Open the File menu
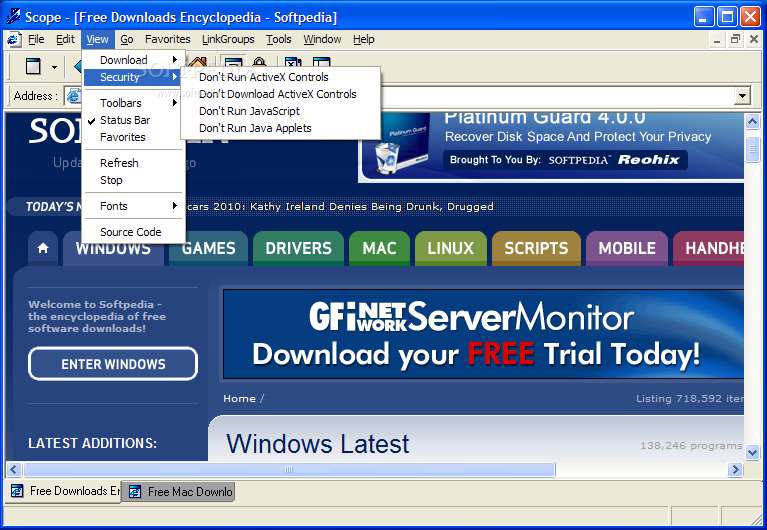The width and height of the screenshot is (767, 530). tap(36, 39)
